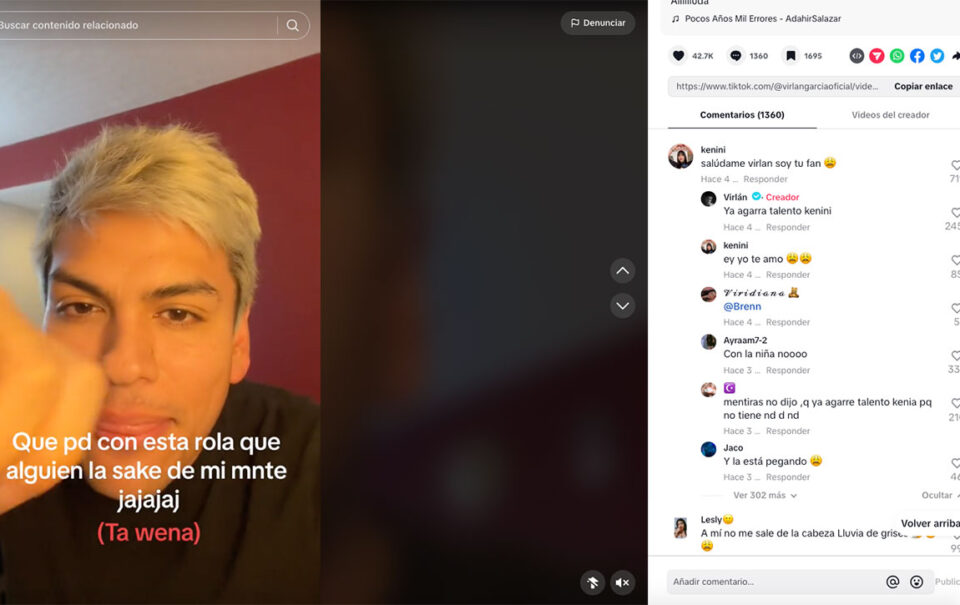Go to next video with down chevron
Viewport: 960px width, 605px height.
coord(623,306)
